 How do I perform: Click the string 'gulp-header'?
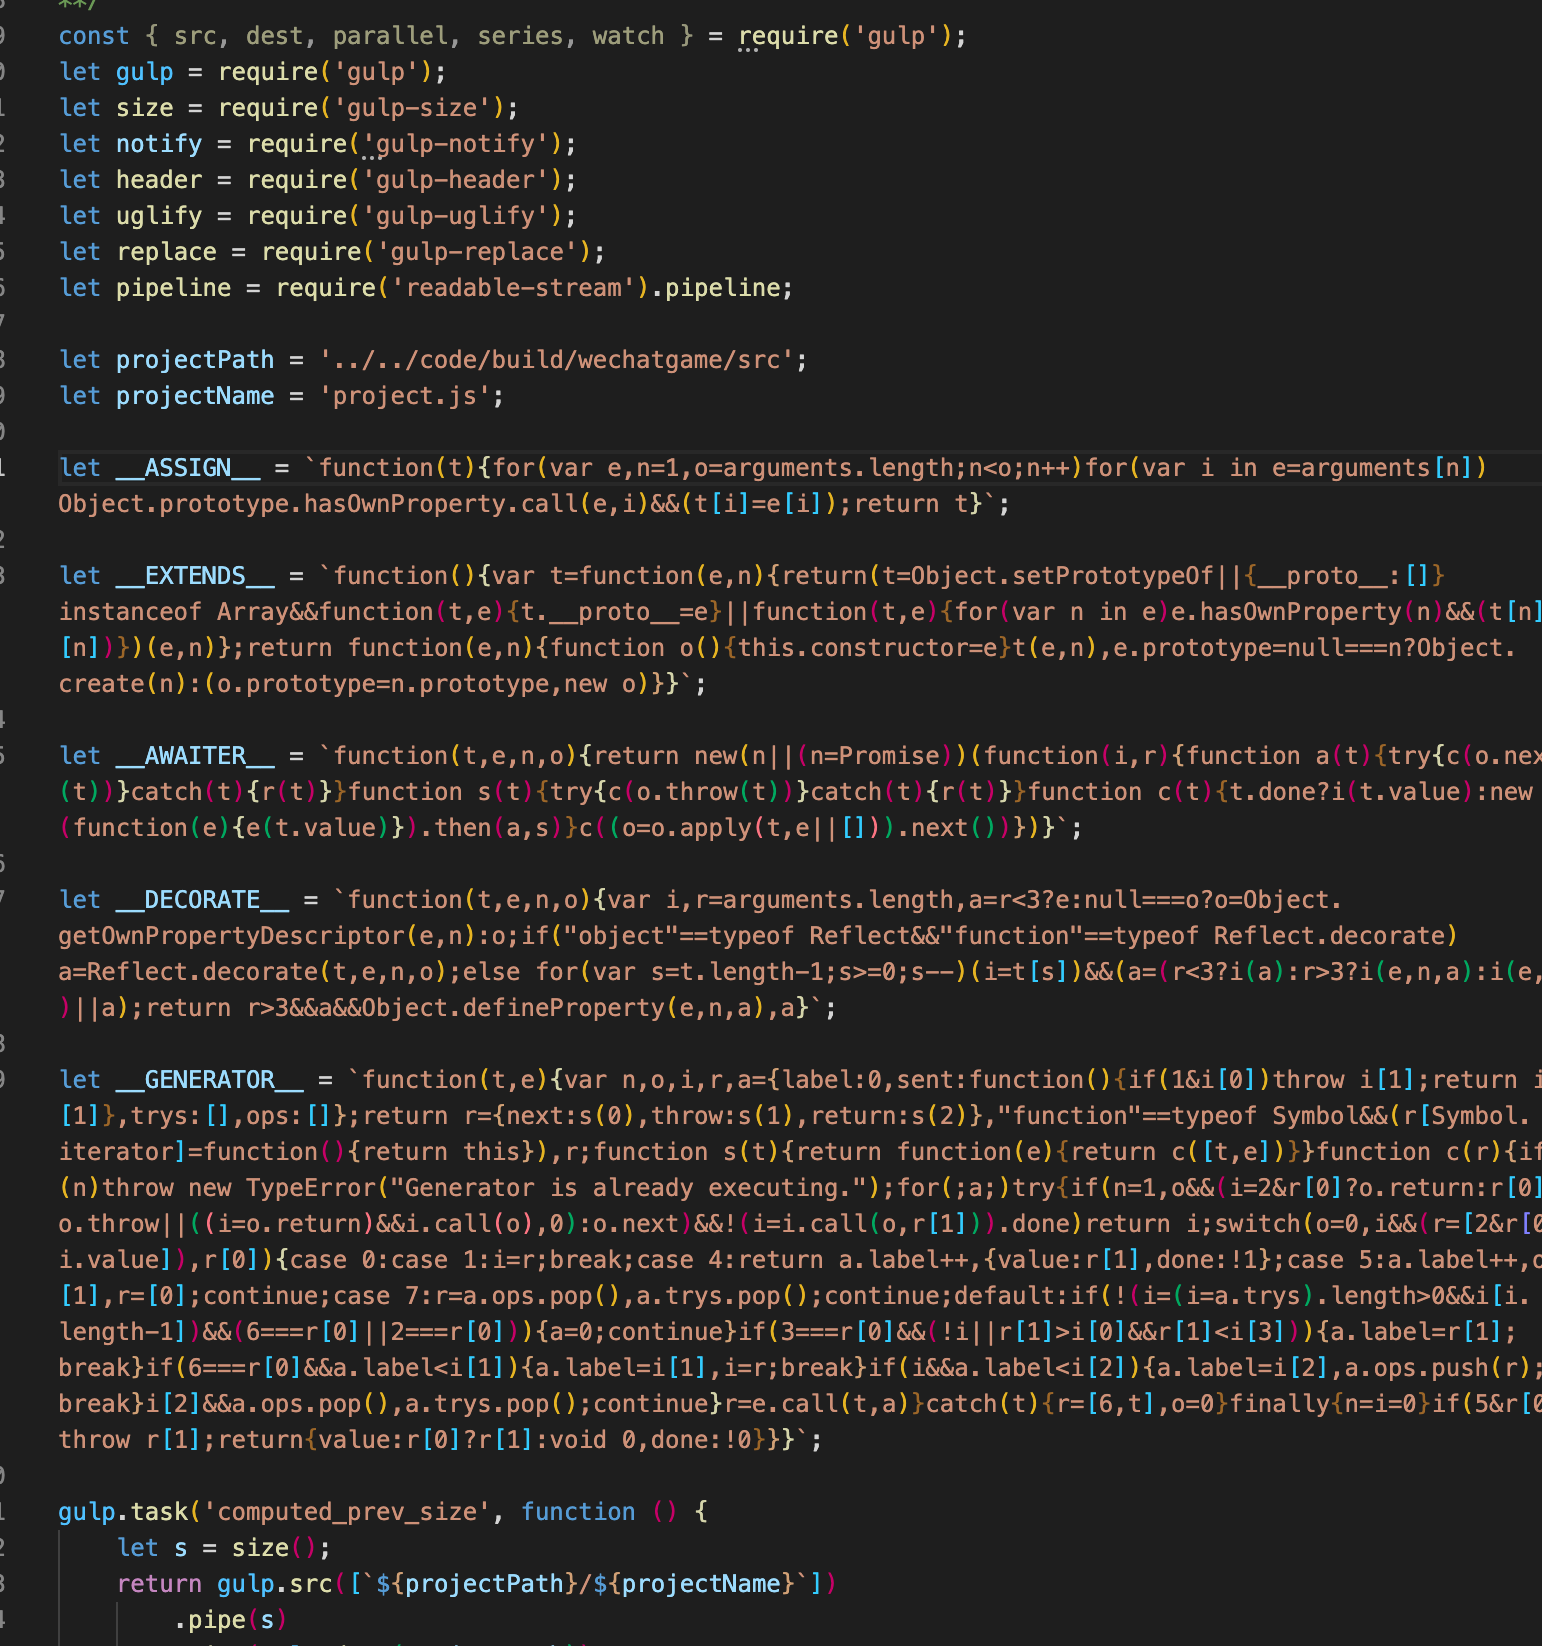pos(456,180)
